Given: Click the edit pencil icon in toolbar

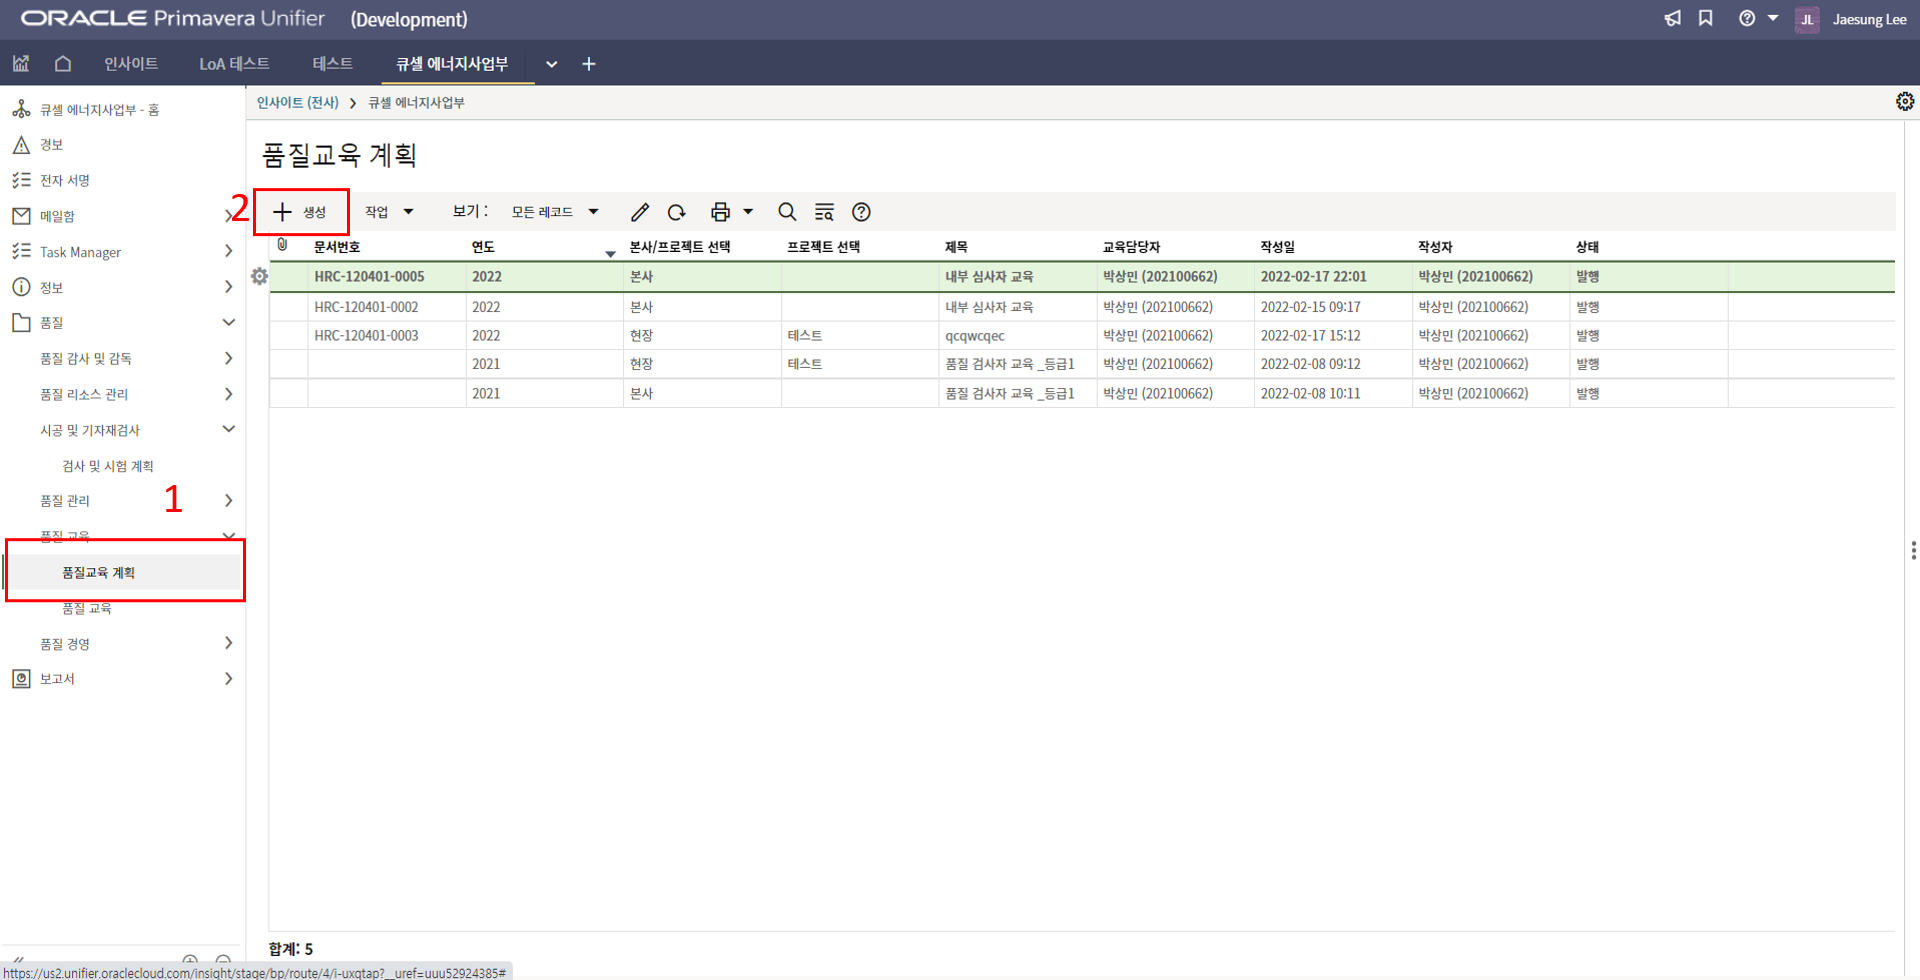Looking at the screenshot, I should click(x=640, y=212).
